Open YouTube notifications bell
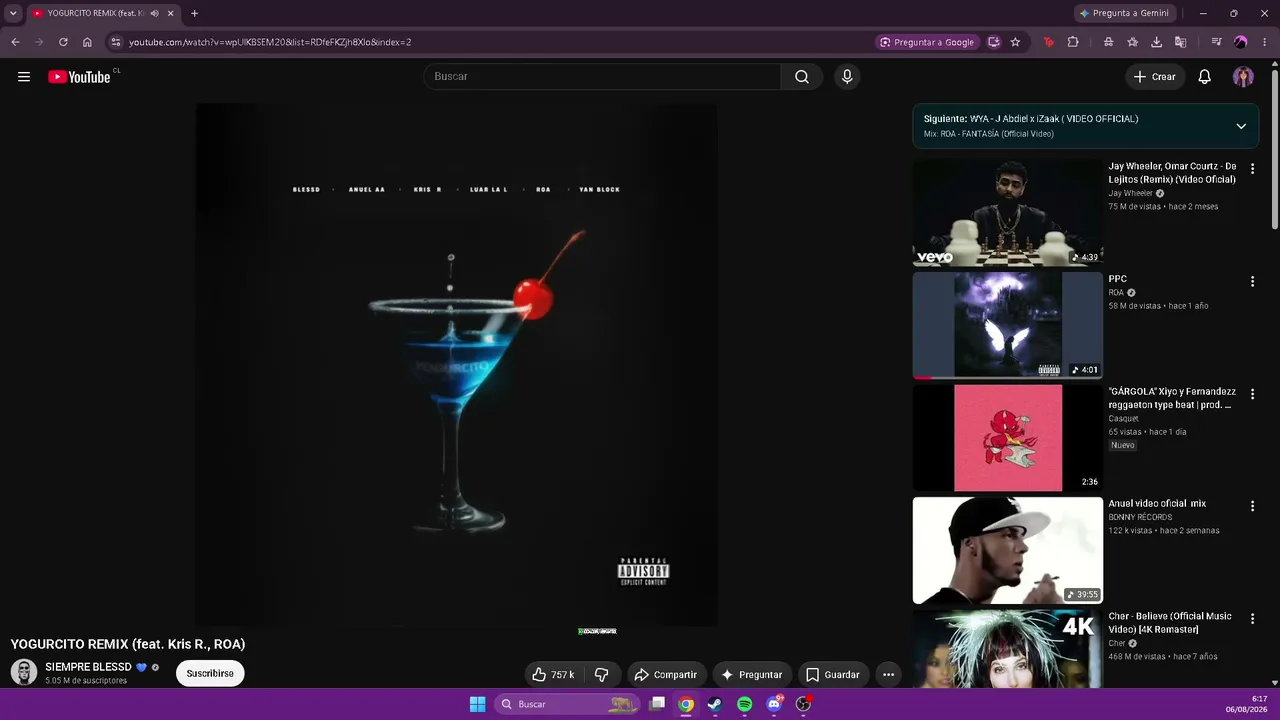This screenshot has height=720, width=1280. tap(1205, 77)
